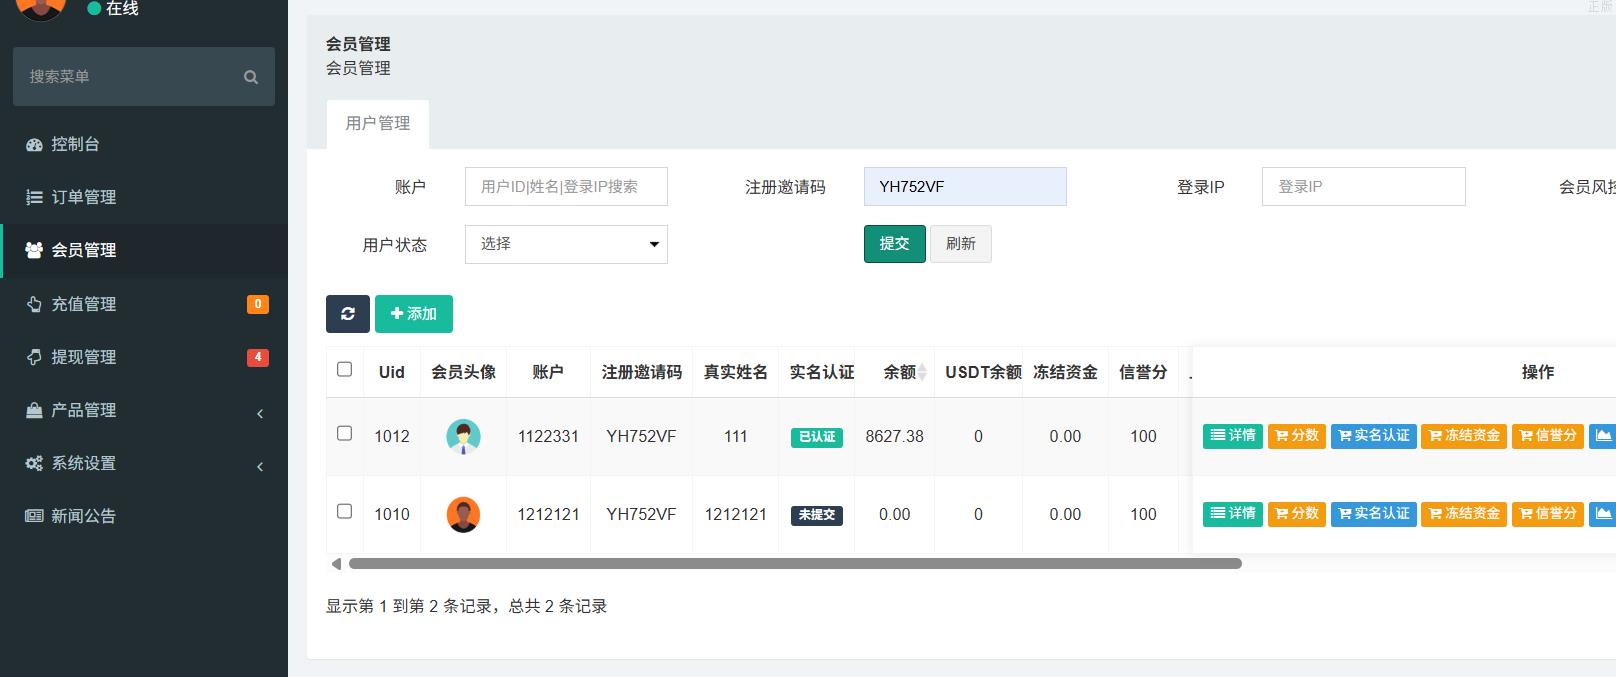Check the checkbox for Uid 1012
Screen dimensions: 1616x677
(345, 434)
